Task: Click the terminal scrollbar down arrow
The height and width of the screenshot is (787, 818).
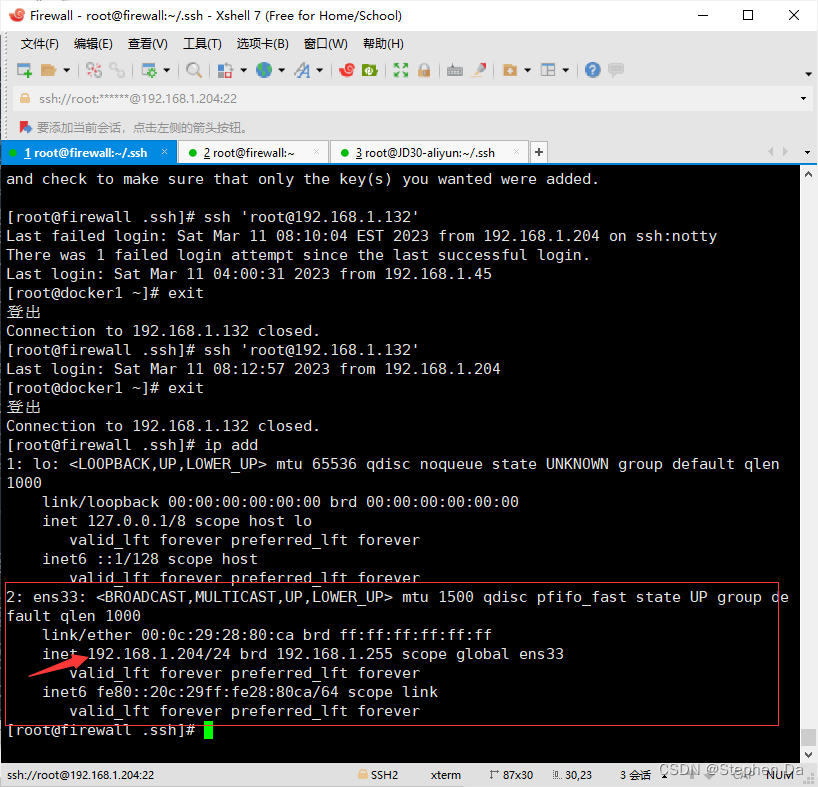Action: (x=808, y=754)
